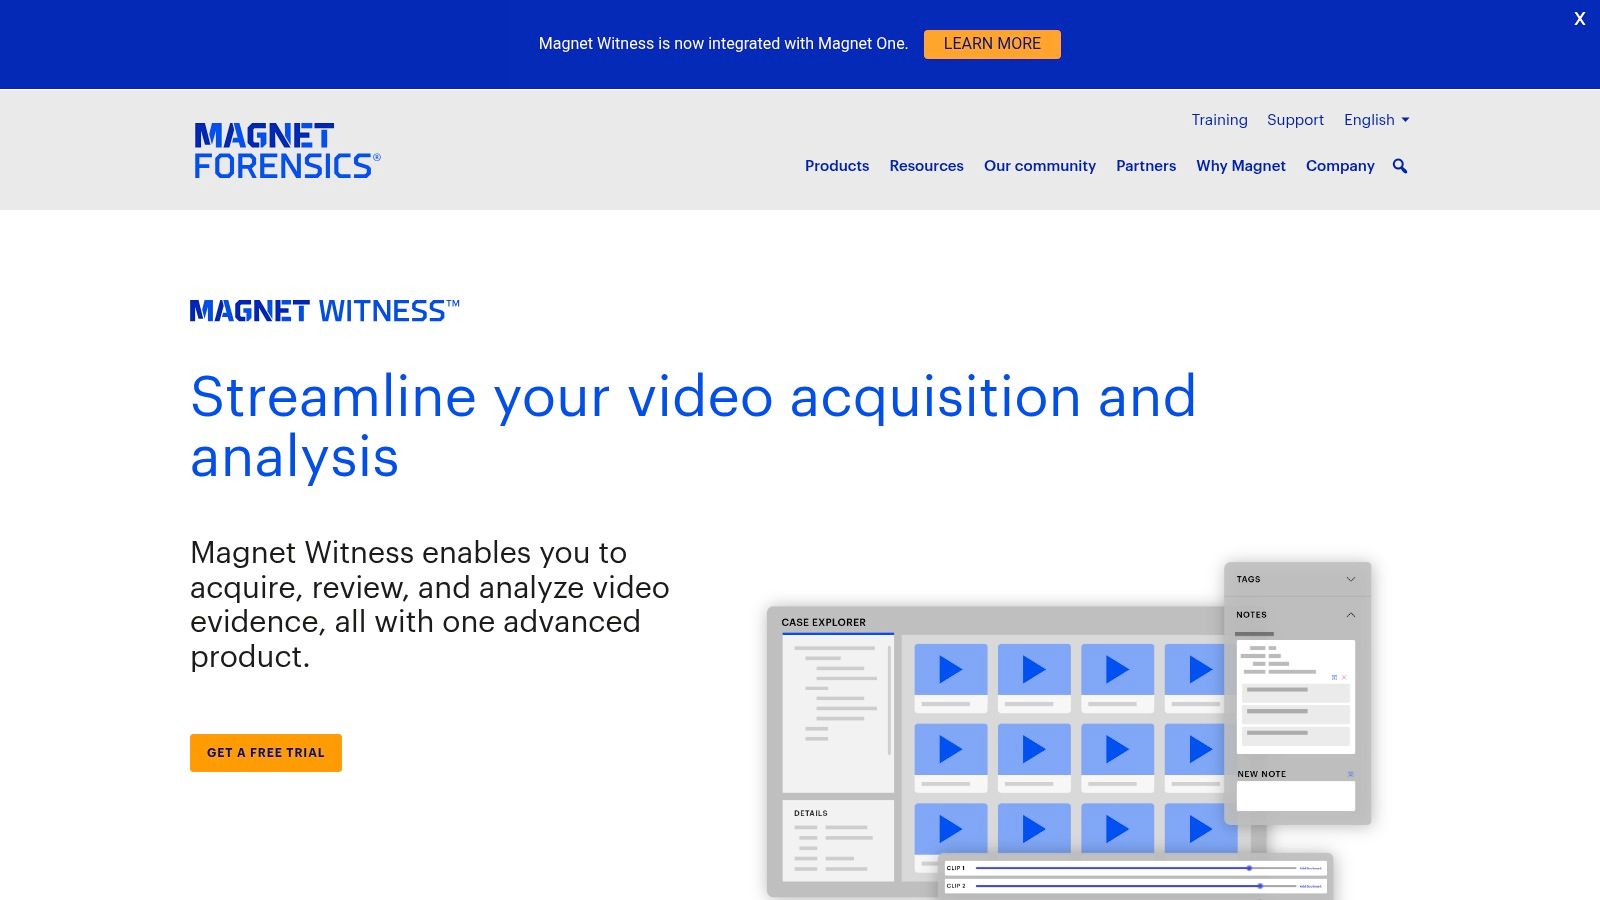Screen dimensions: 1600x900
Task: Expand the English language selector
Action: [x=1376, y=120]
